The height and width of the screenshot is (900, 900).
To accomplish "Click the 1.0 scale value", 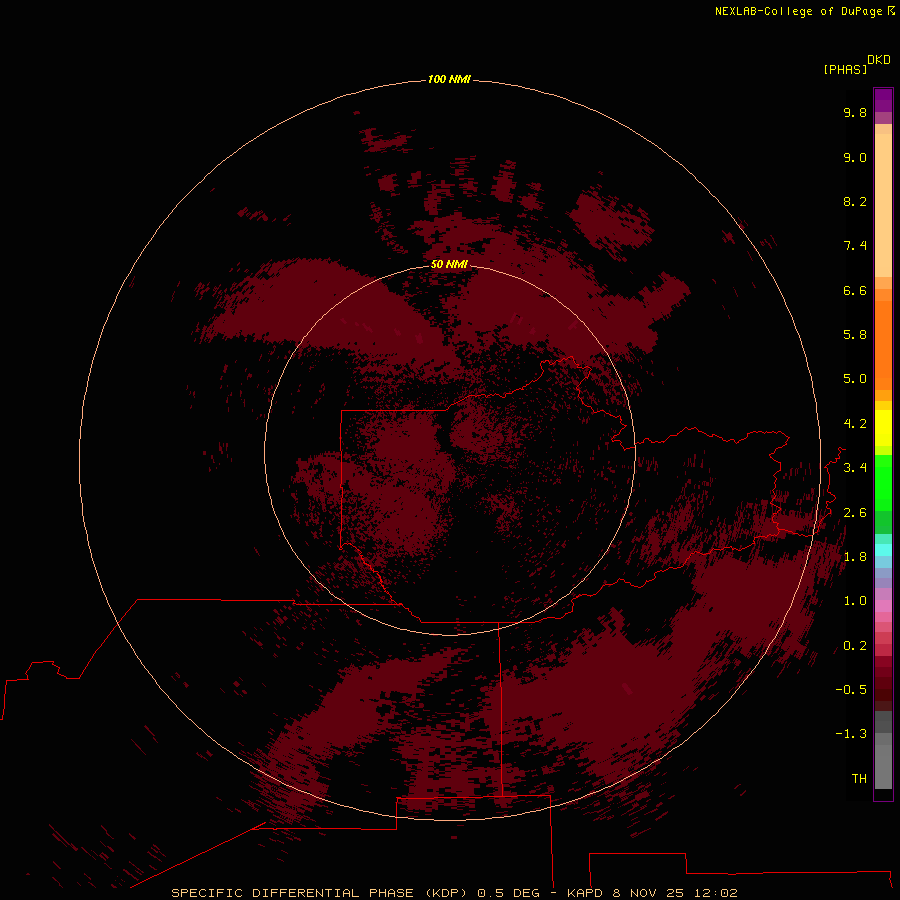I will [x=855, y=601].
